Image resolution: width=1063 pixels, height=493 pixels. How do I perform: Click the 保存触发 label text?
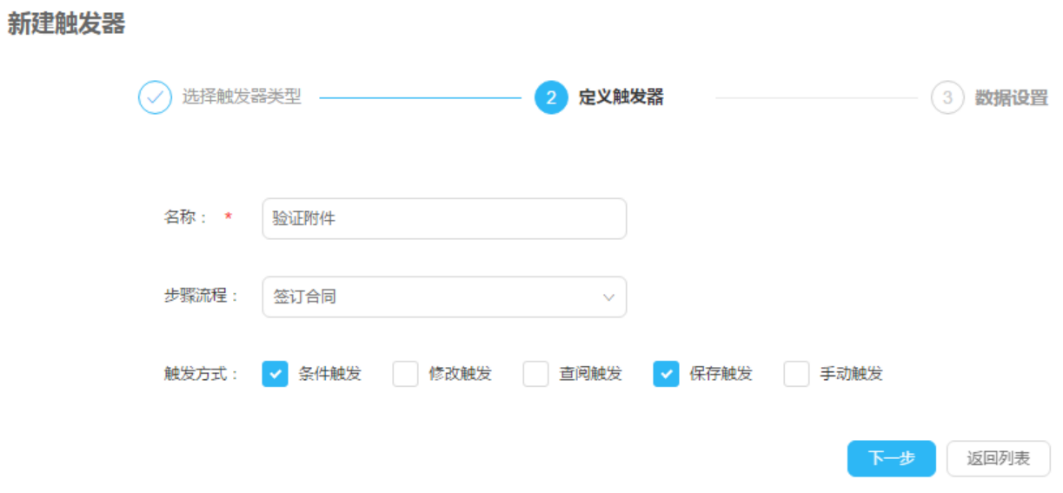point(721,374)
